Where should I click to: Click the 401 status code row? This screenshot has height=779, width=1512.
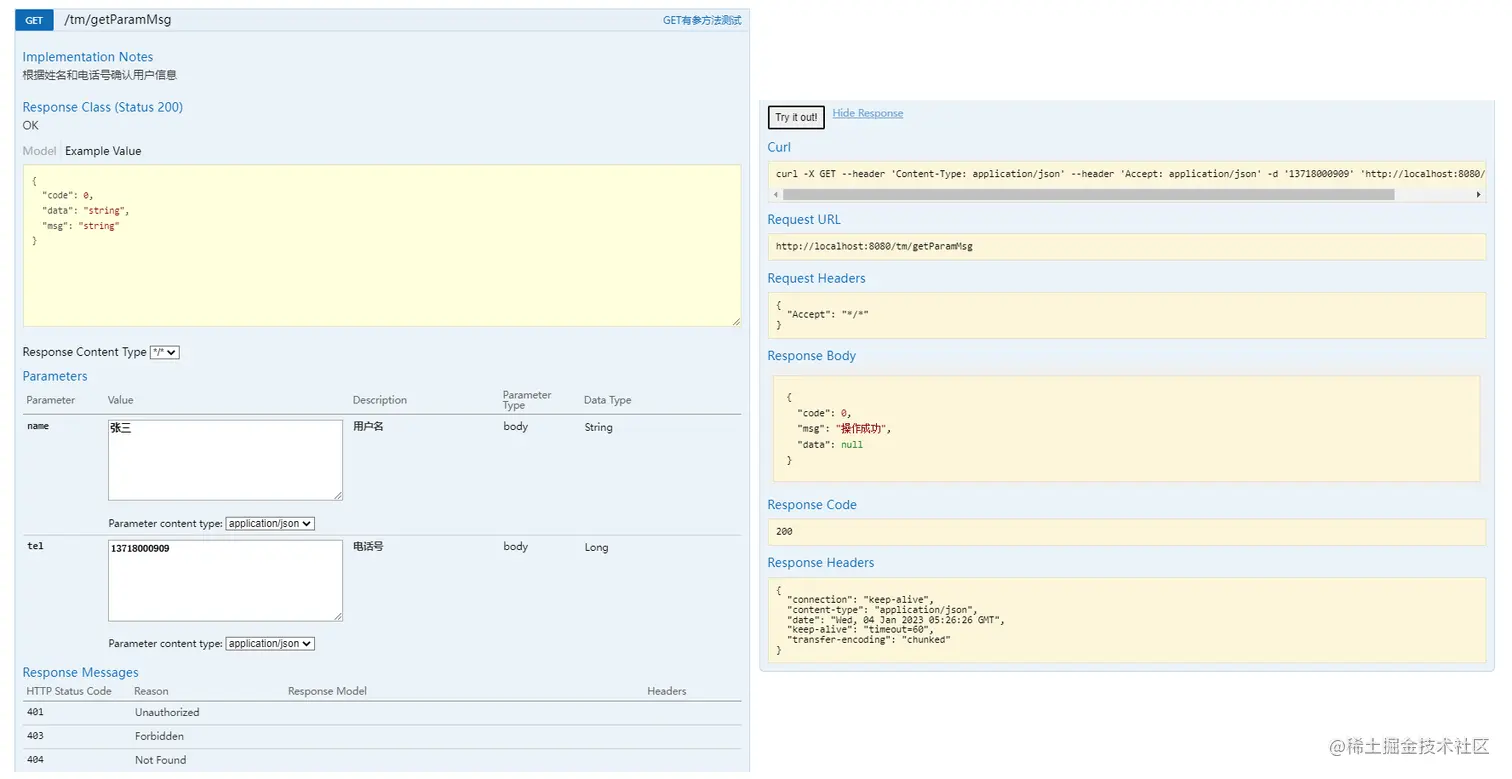tap(382, 712)
